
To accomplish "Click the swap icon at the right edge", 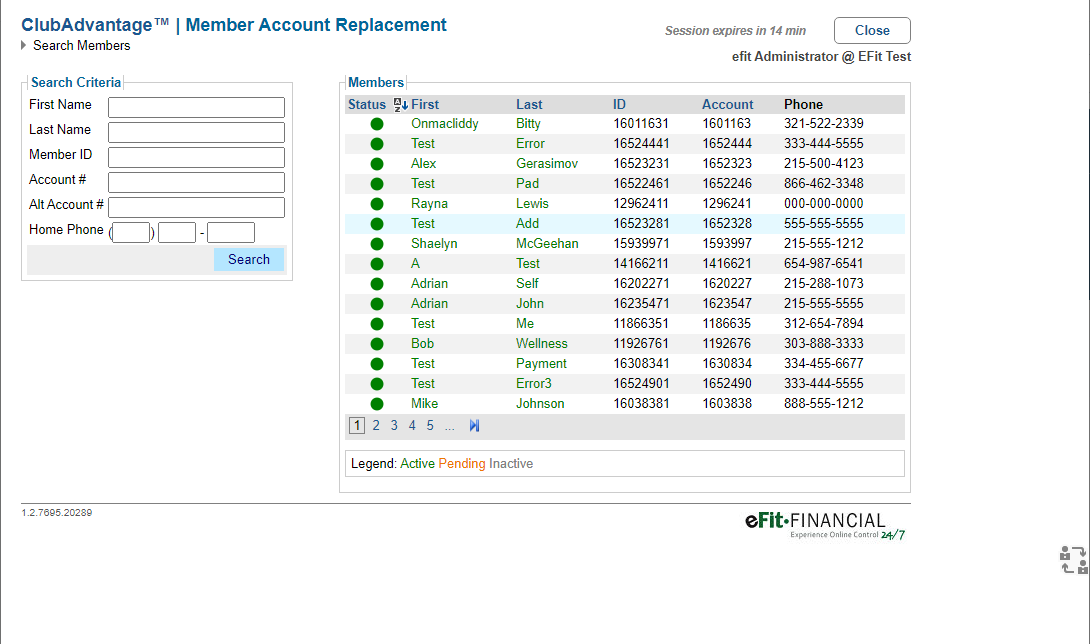I will (1073, 560).
